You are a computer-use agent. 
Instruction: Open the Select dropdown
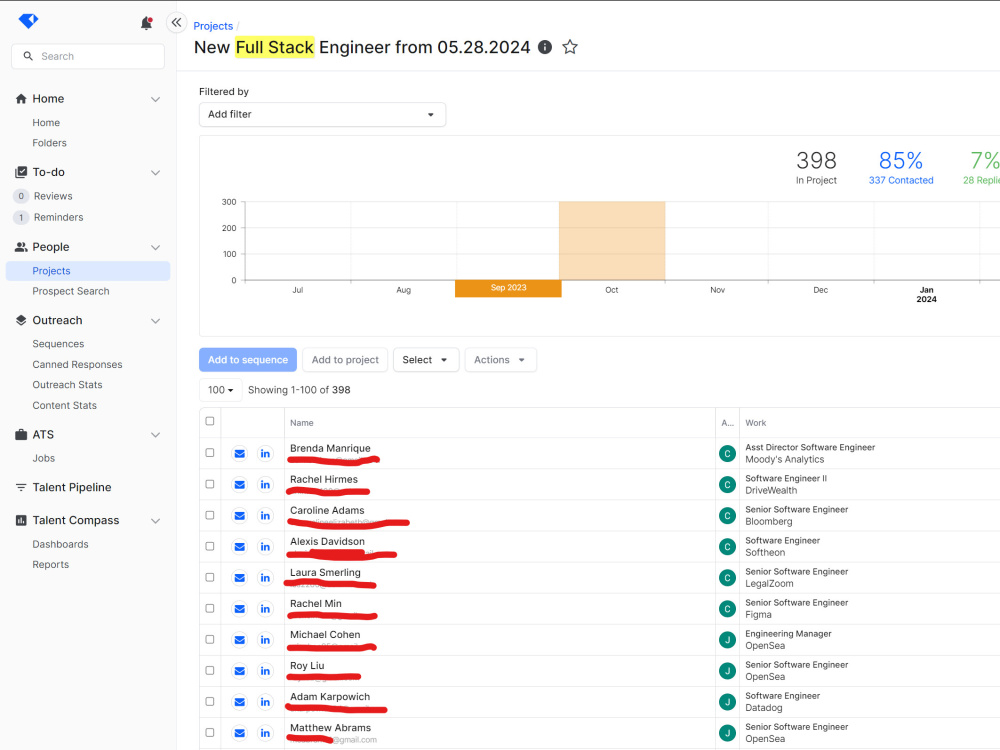coord(425,360)
